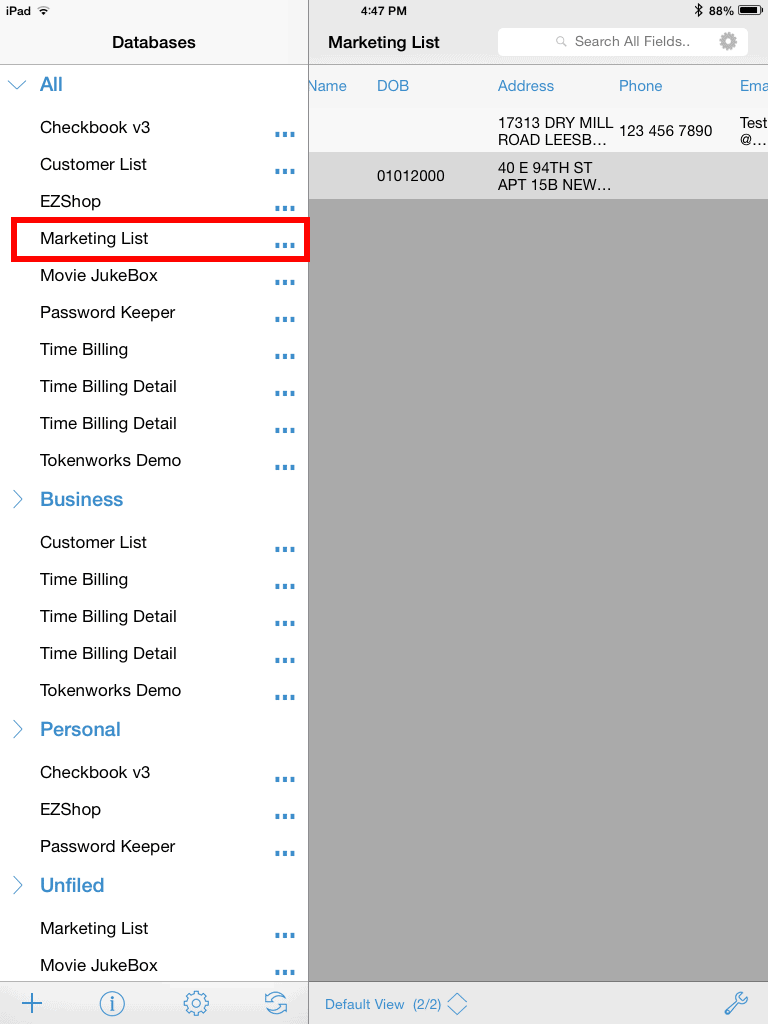Image resolution: width=768 pixels, height=1024 pixels.
Task: Select the Personal category heading
Action: [80, 729]
